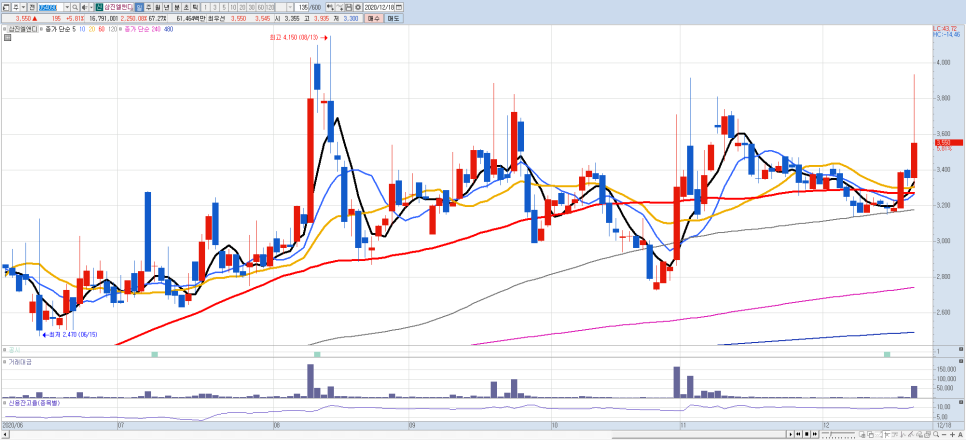Choose the 30 interval button
Viewport: 966px width, 440px height.
[251, 7]
